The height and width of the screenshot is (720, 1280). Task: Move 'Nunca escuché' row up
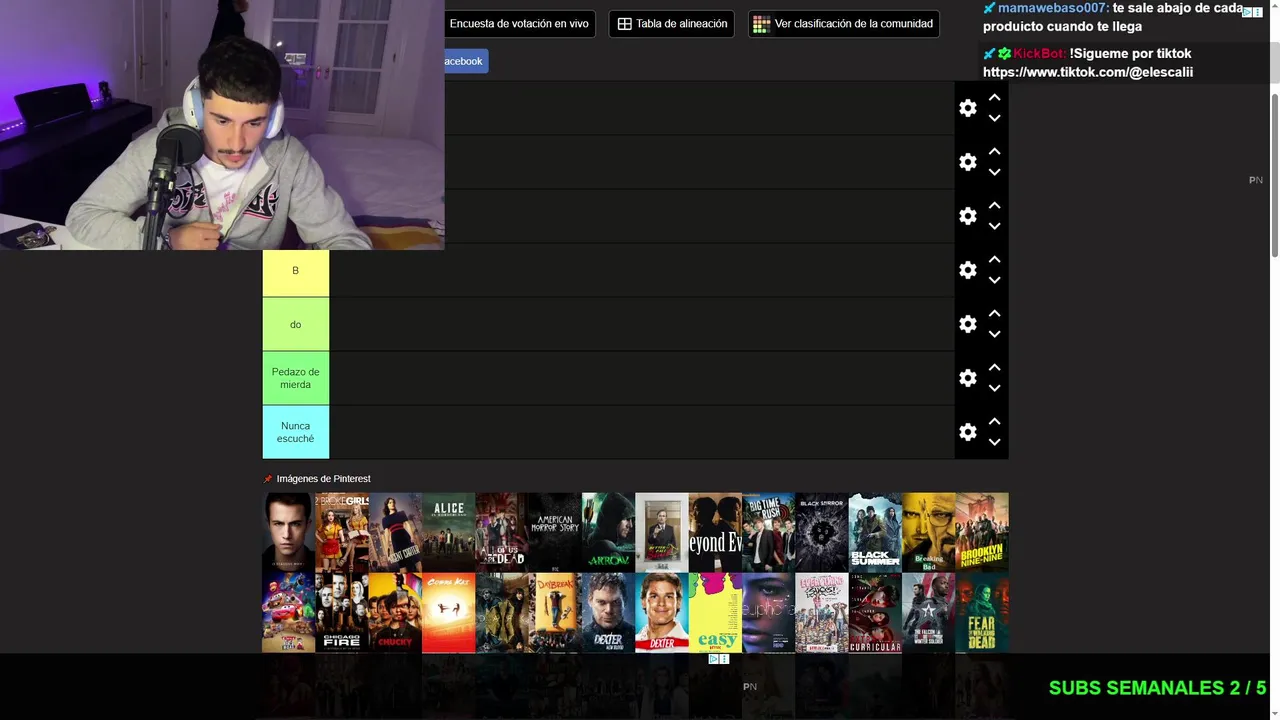[x=994, y=422]
